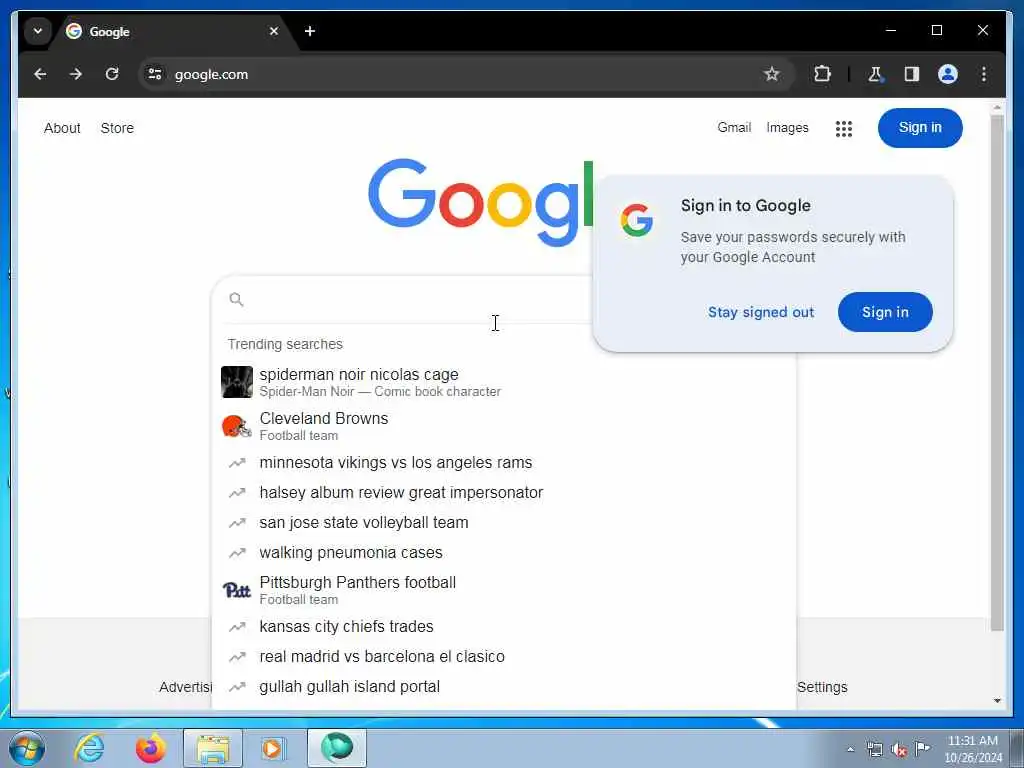Click the page vertical scrollbar
Screen dimensions: 1024x768
(x=997, y=373)
